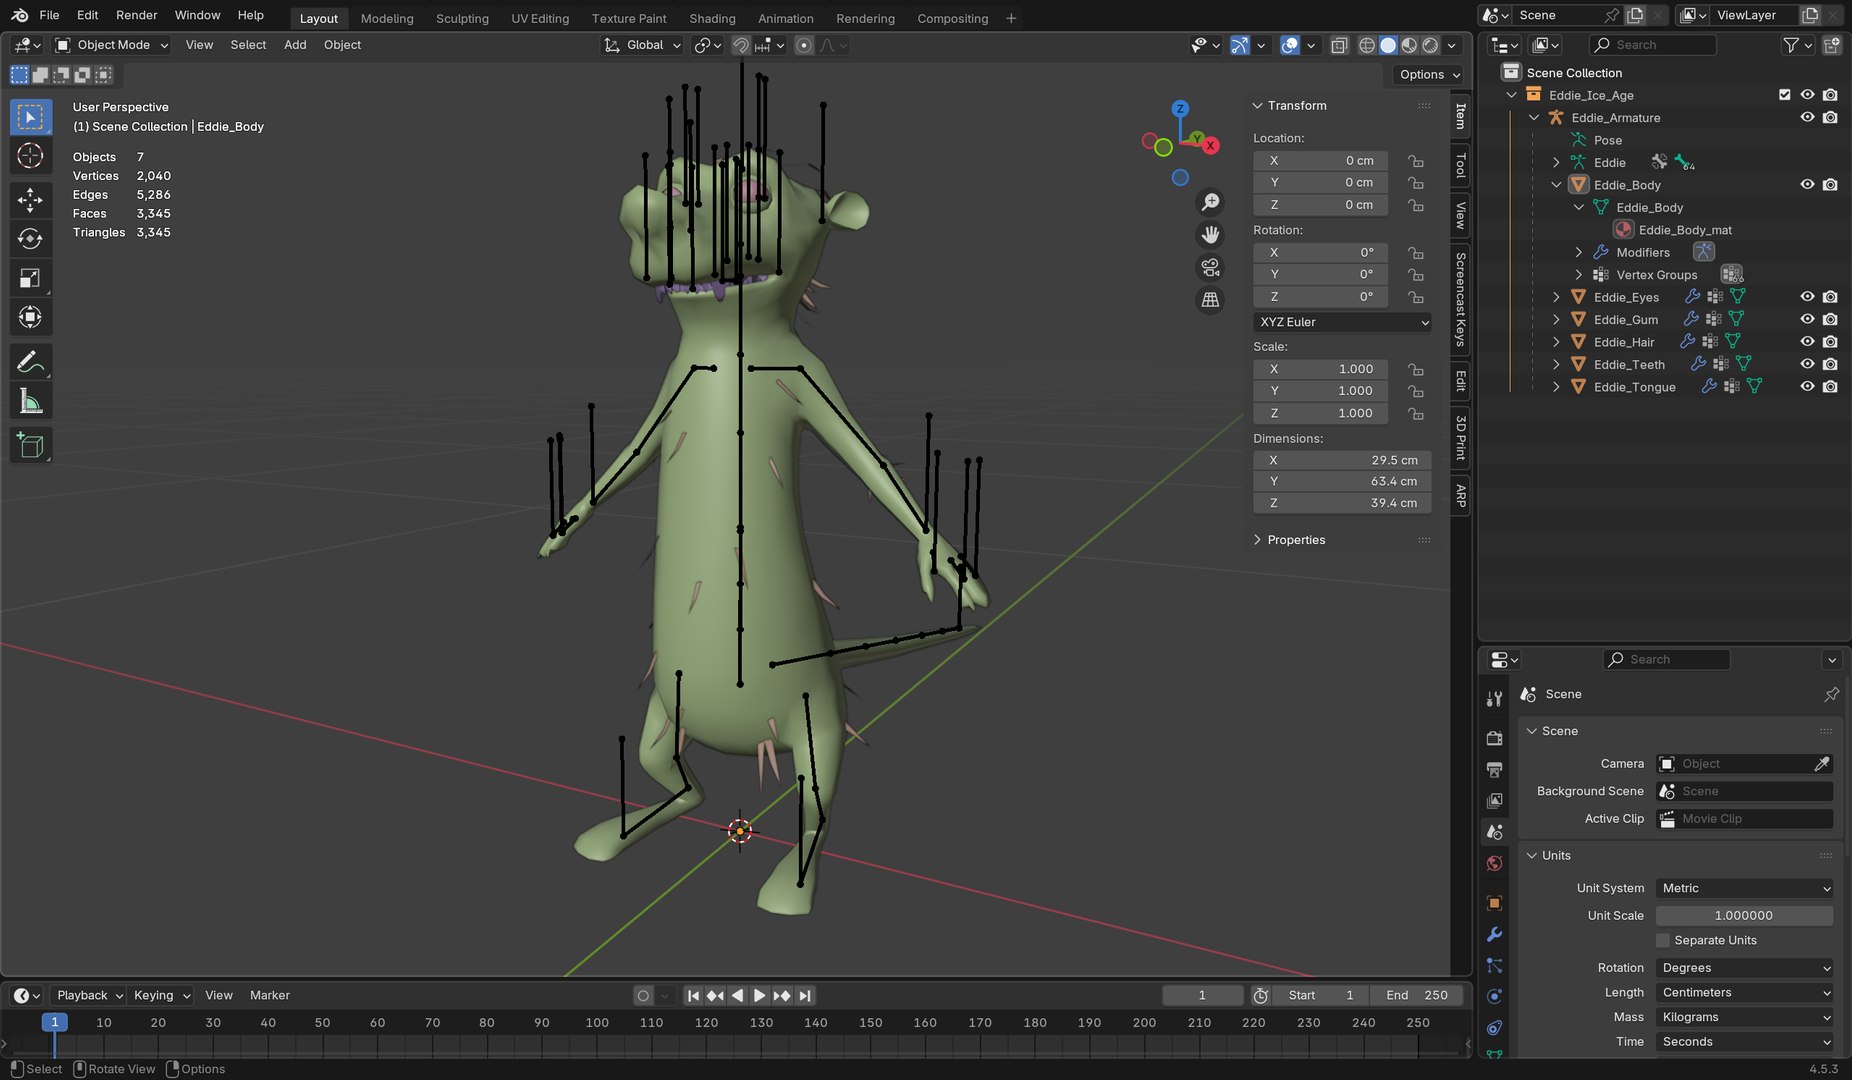Viewport: 1852px width, 1080px height.
Task: Choose the Measure tool
Action: click(30, 401)
